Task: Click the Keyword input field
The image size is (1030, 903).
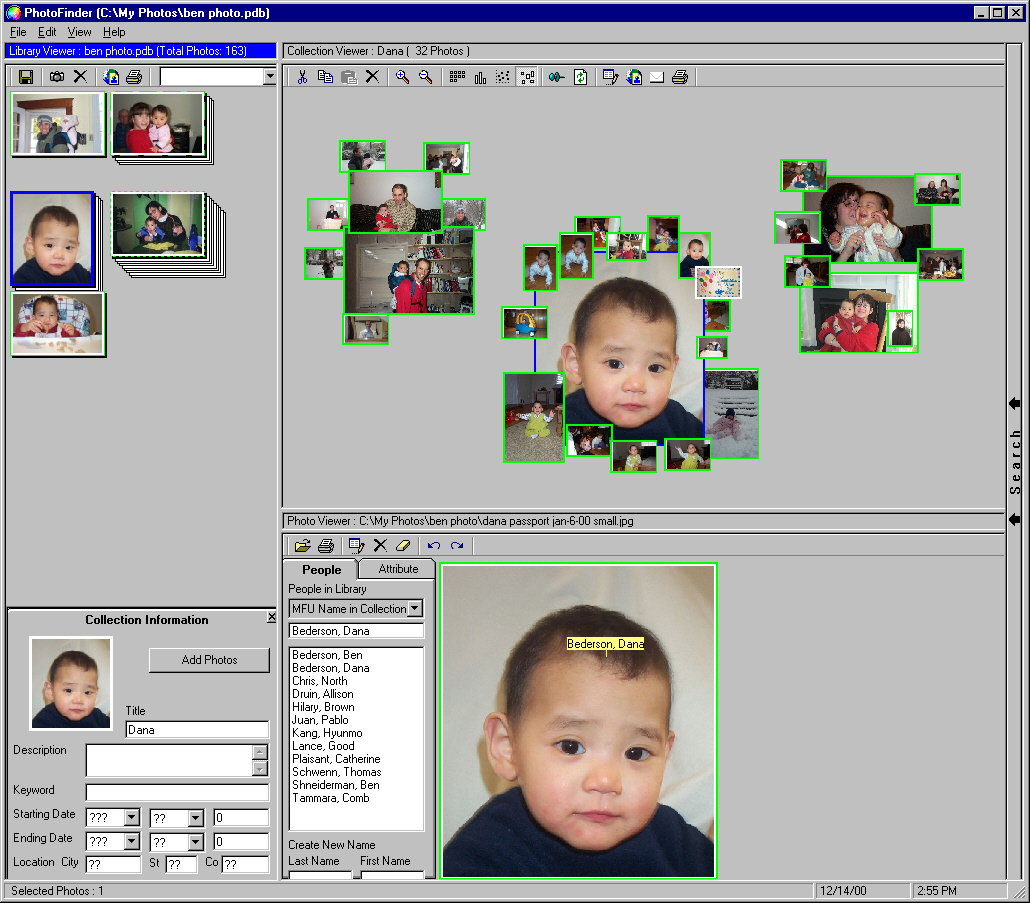Action: [x=177, y=792]
